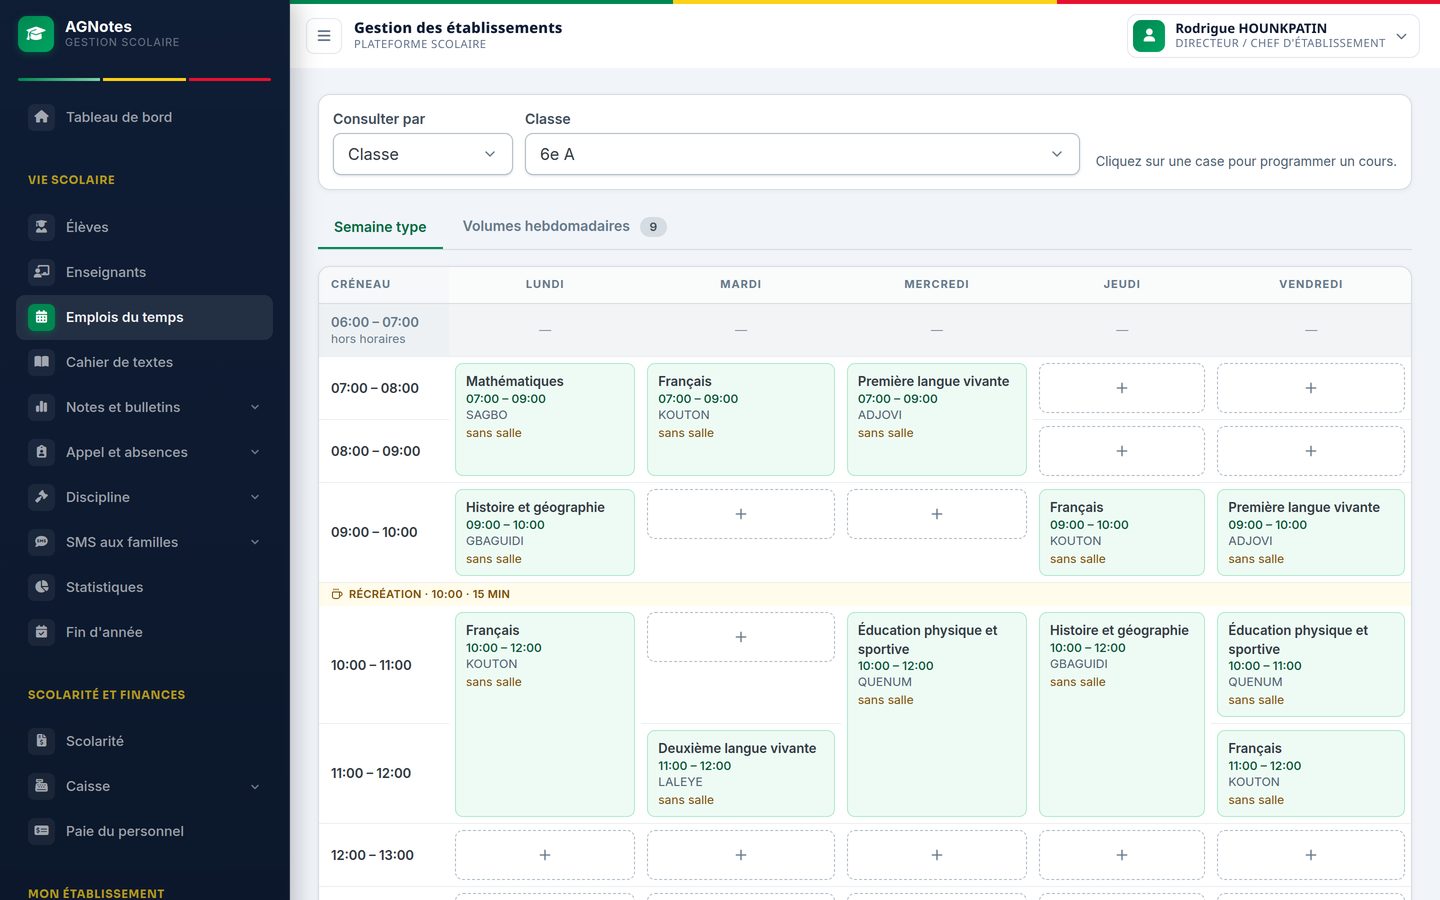Open the Cahier de textes page

[x=144, y=362]
